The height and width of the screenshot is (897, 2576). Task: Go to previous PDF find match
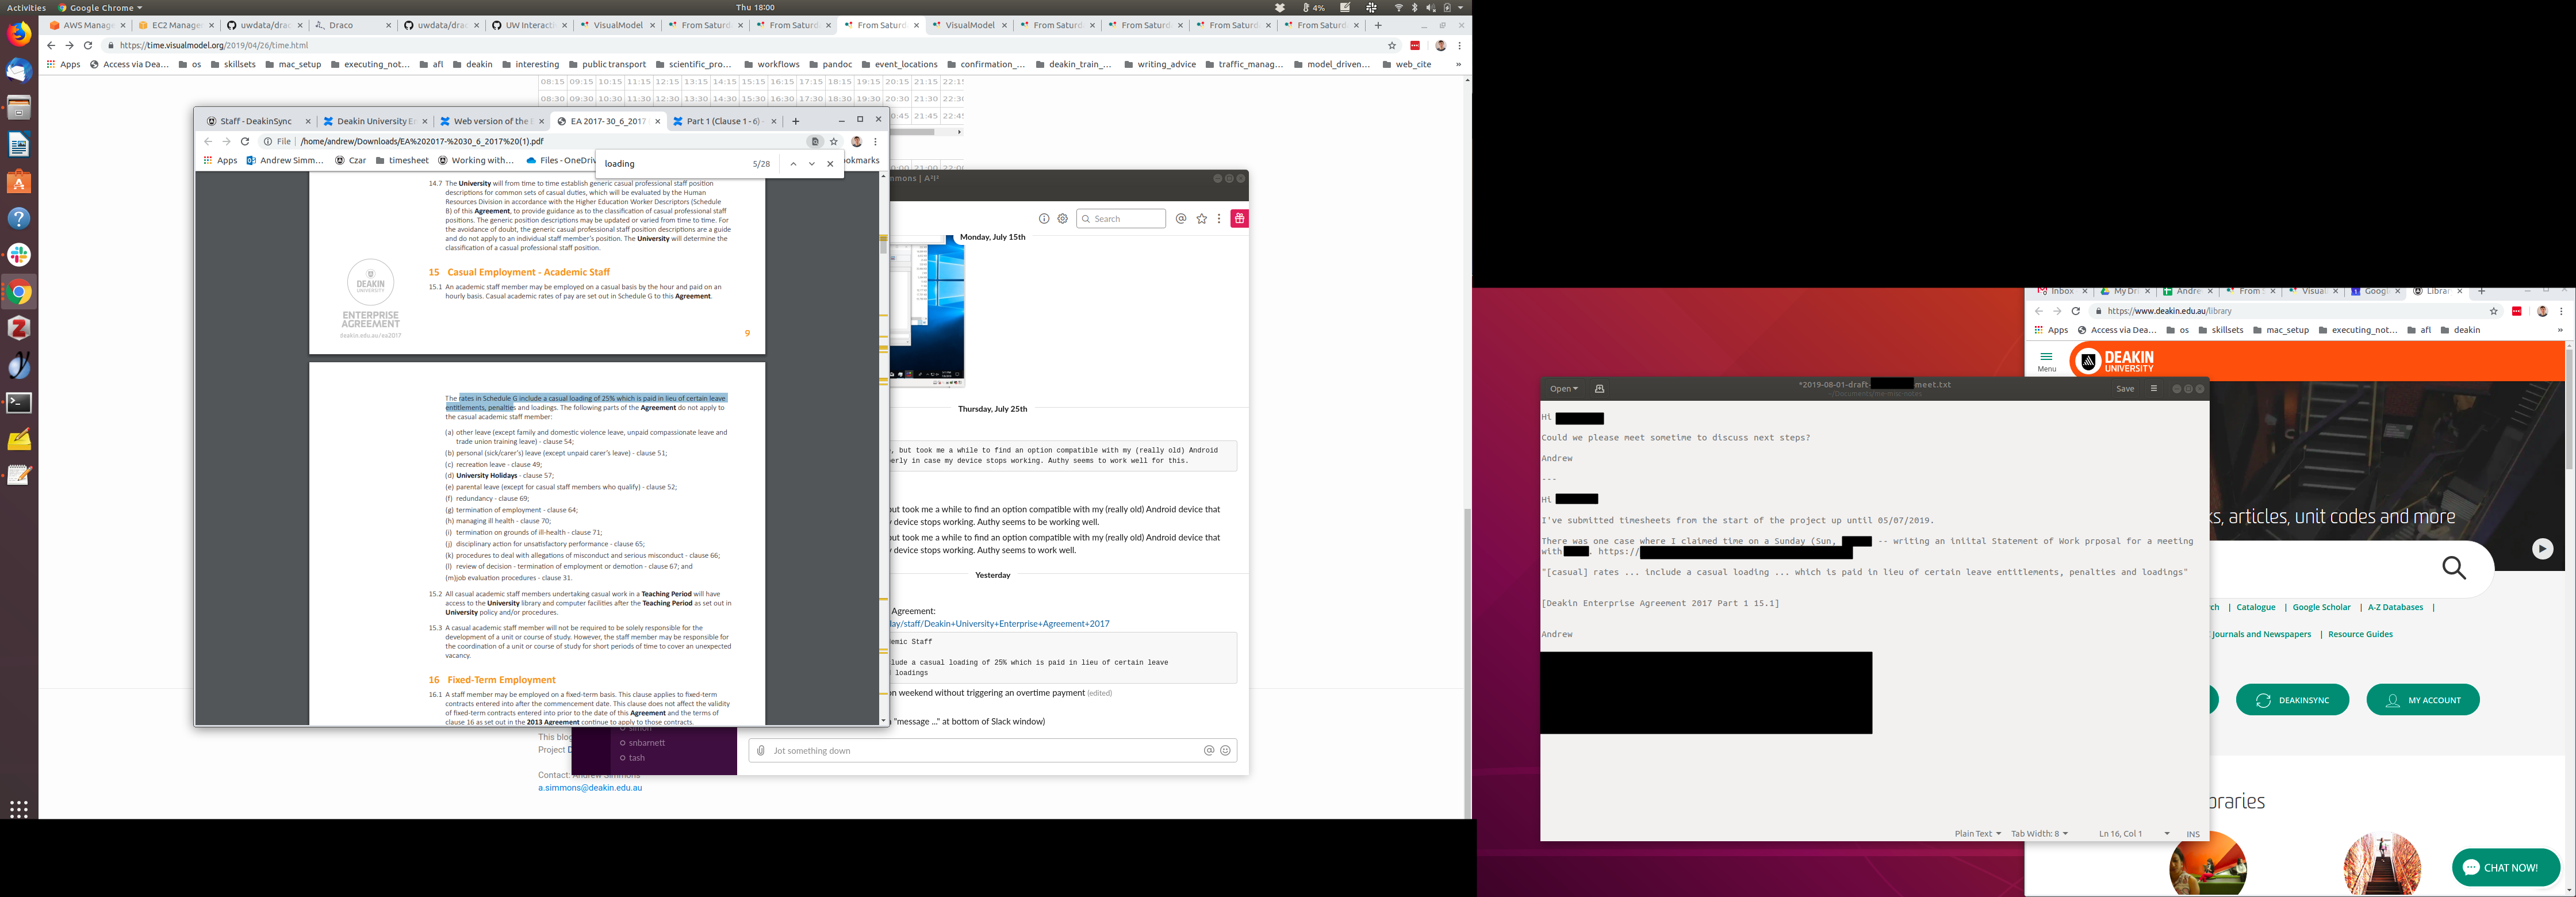tap(793, 164)
